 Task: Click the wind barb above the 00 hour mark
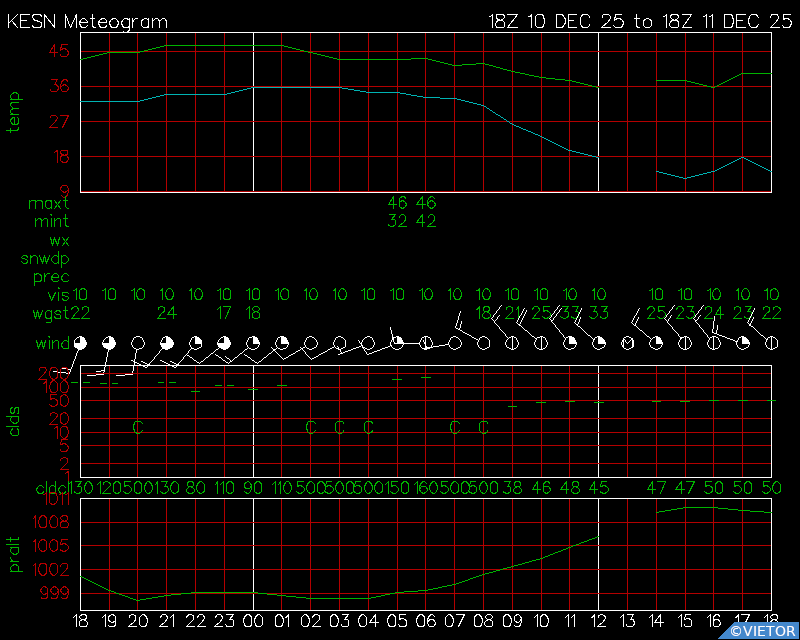click(253, 343)
